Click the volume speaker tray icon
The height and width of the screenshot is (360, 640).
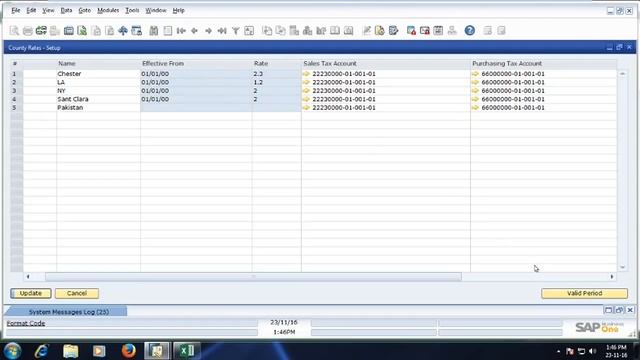(593, 351)
